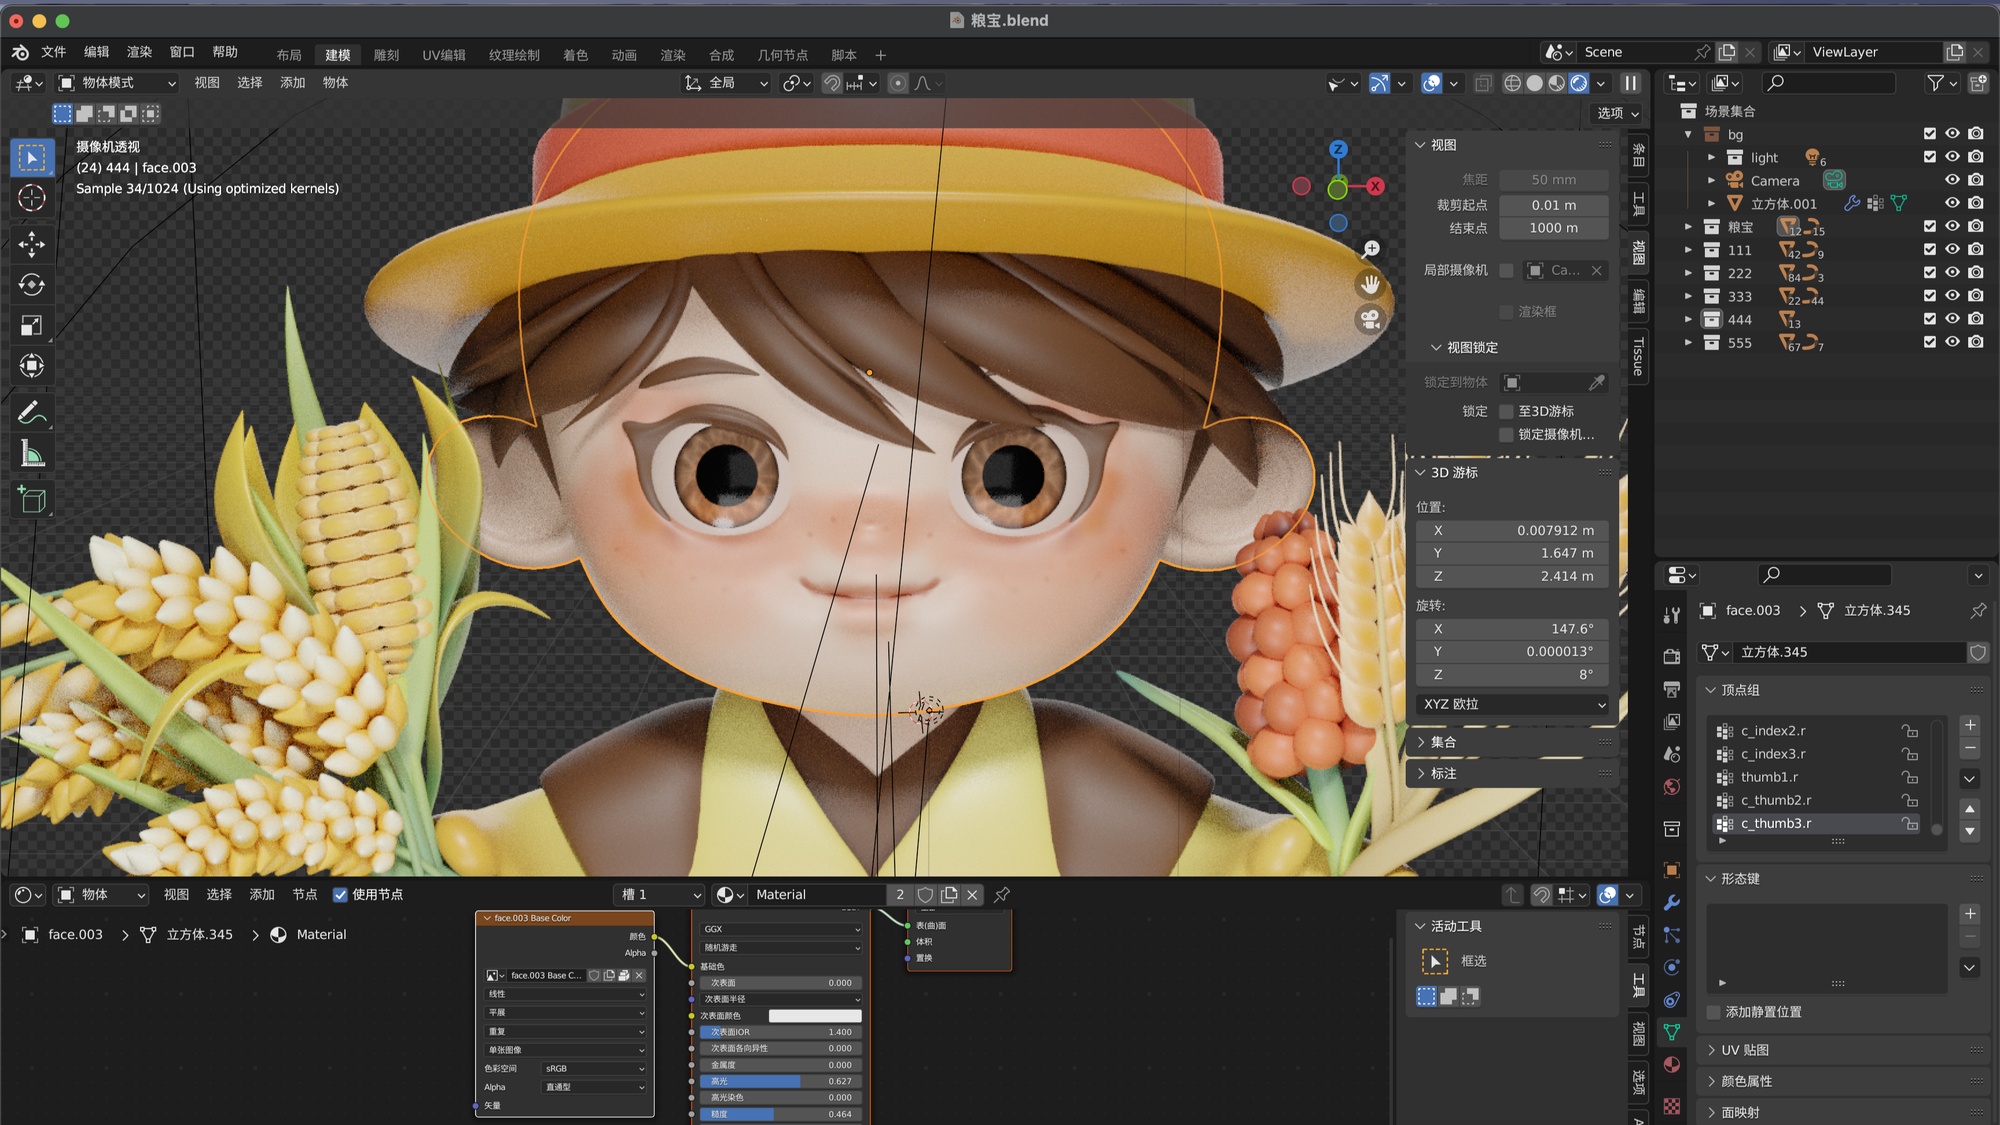The width and height of the screenshot is (2000, 1125).
Task: Select the Move tool
Action: click(x=32, y=244)
